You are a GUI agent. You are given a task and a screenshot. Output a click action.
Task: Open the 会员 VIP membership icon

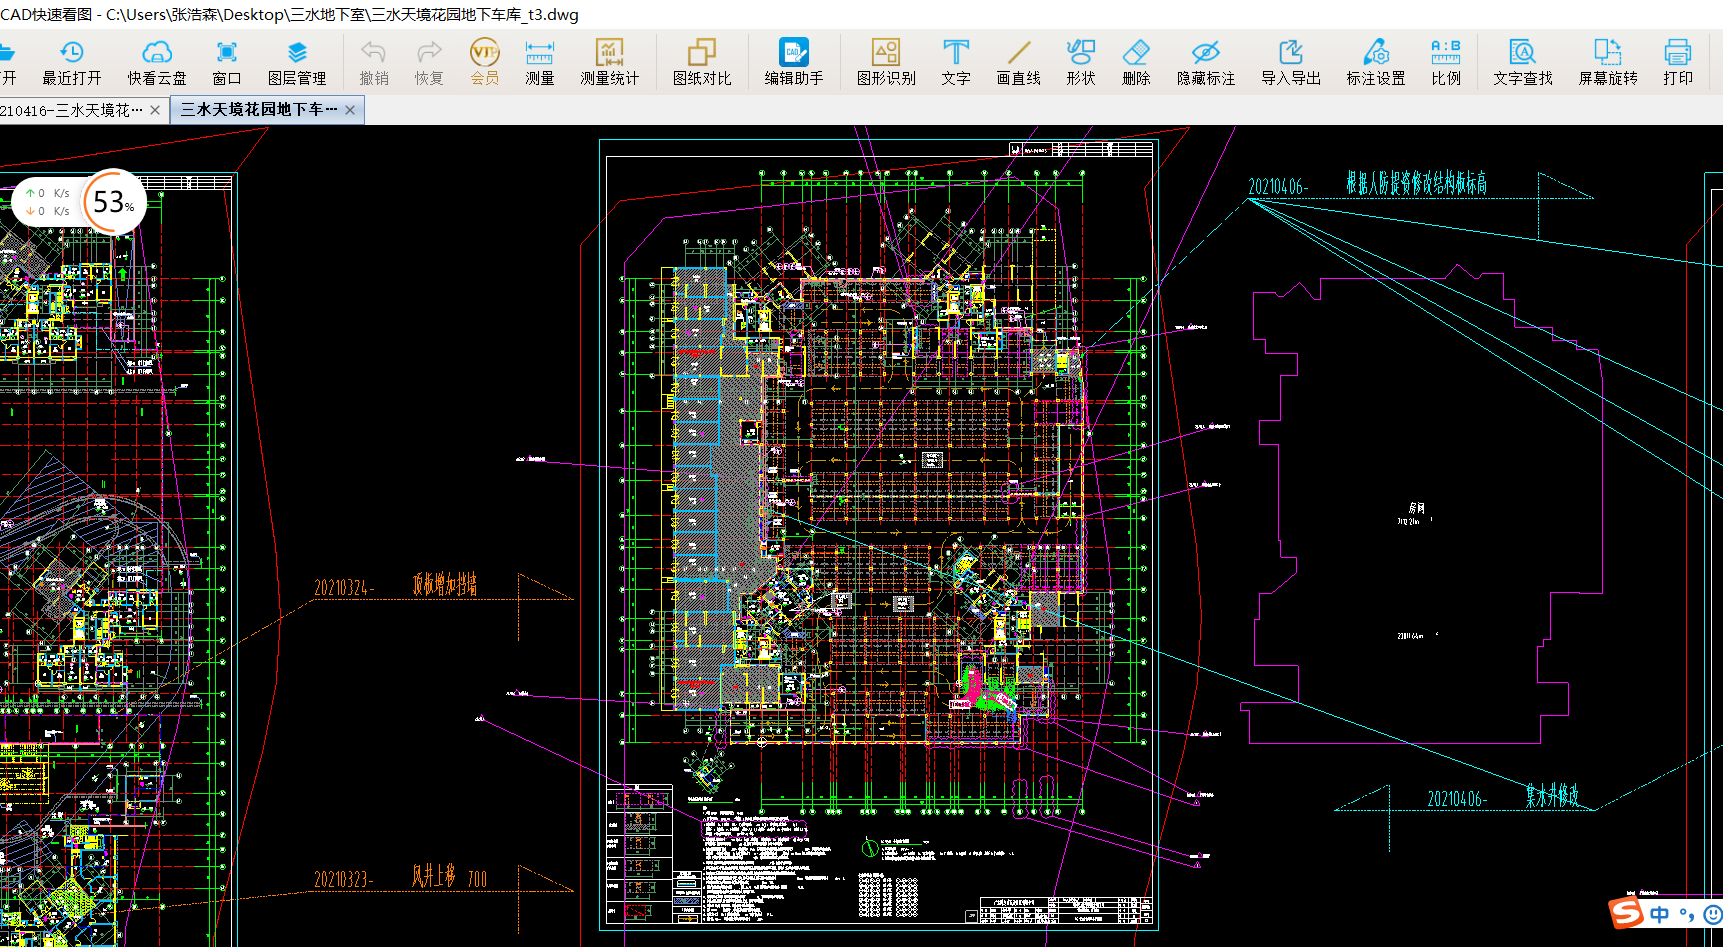(485, 63)
